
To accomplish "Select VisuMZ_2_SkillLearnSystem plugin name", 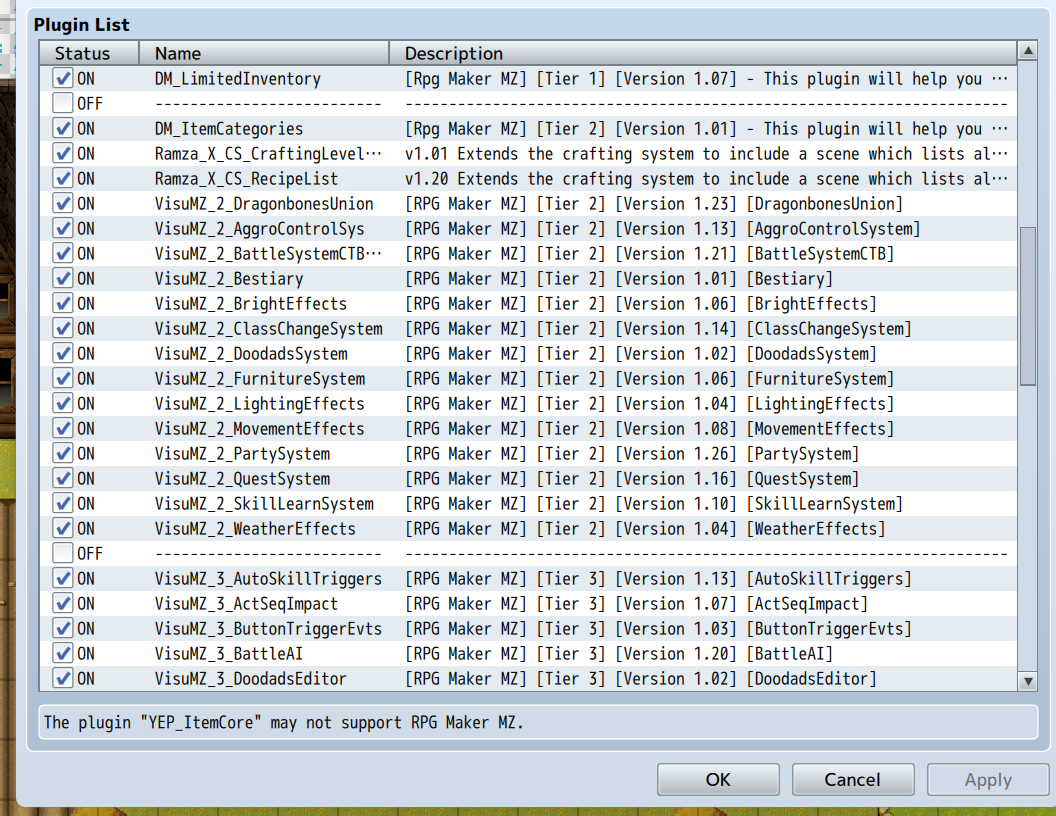I will pyautogui.click(x=264, y=504).
